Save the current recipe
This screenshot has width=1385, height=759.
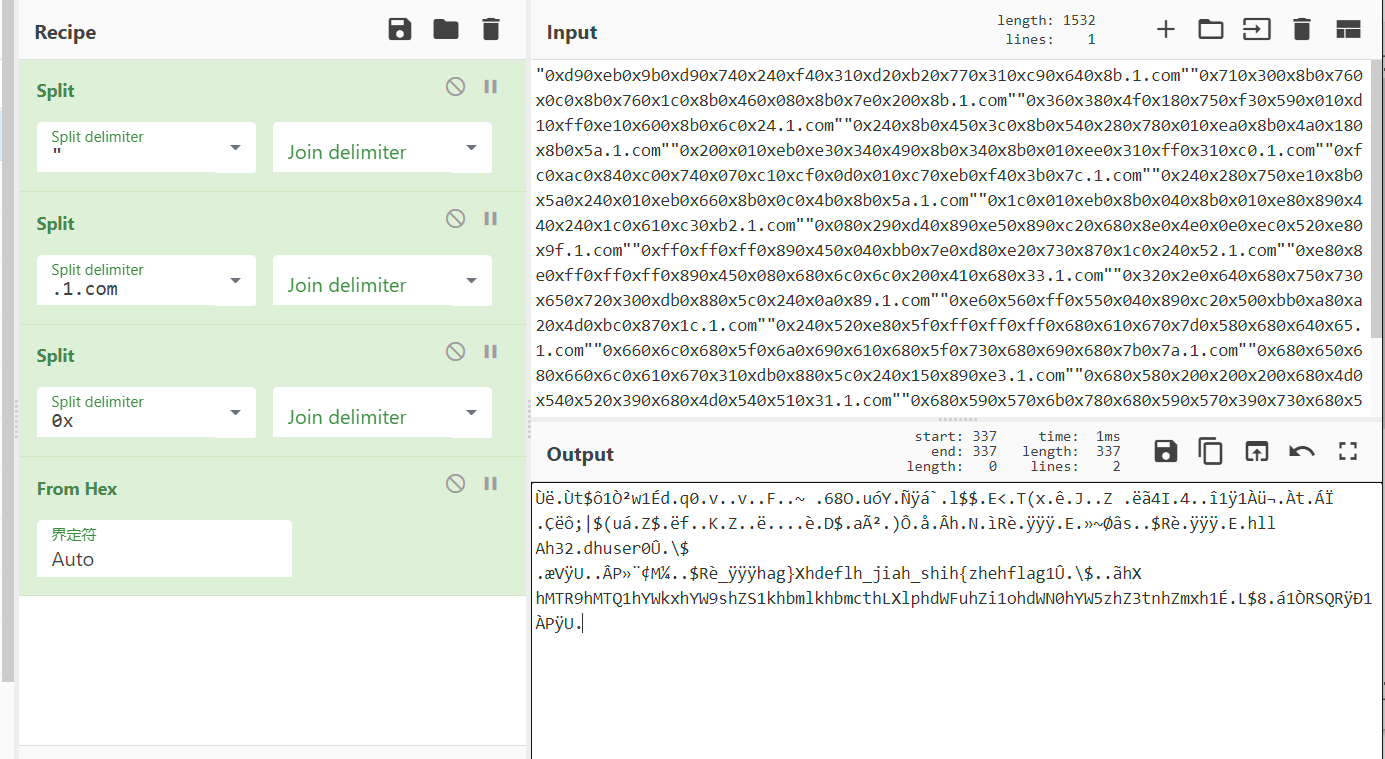click(400, 29)
